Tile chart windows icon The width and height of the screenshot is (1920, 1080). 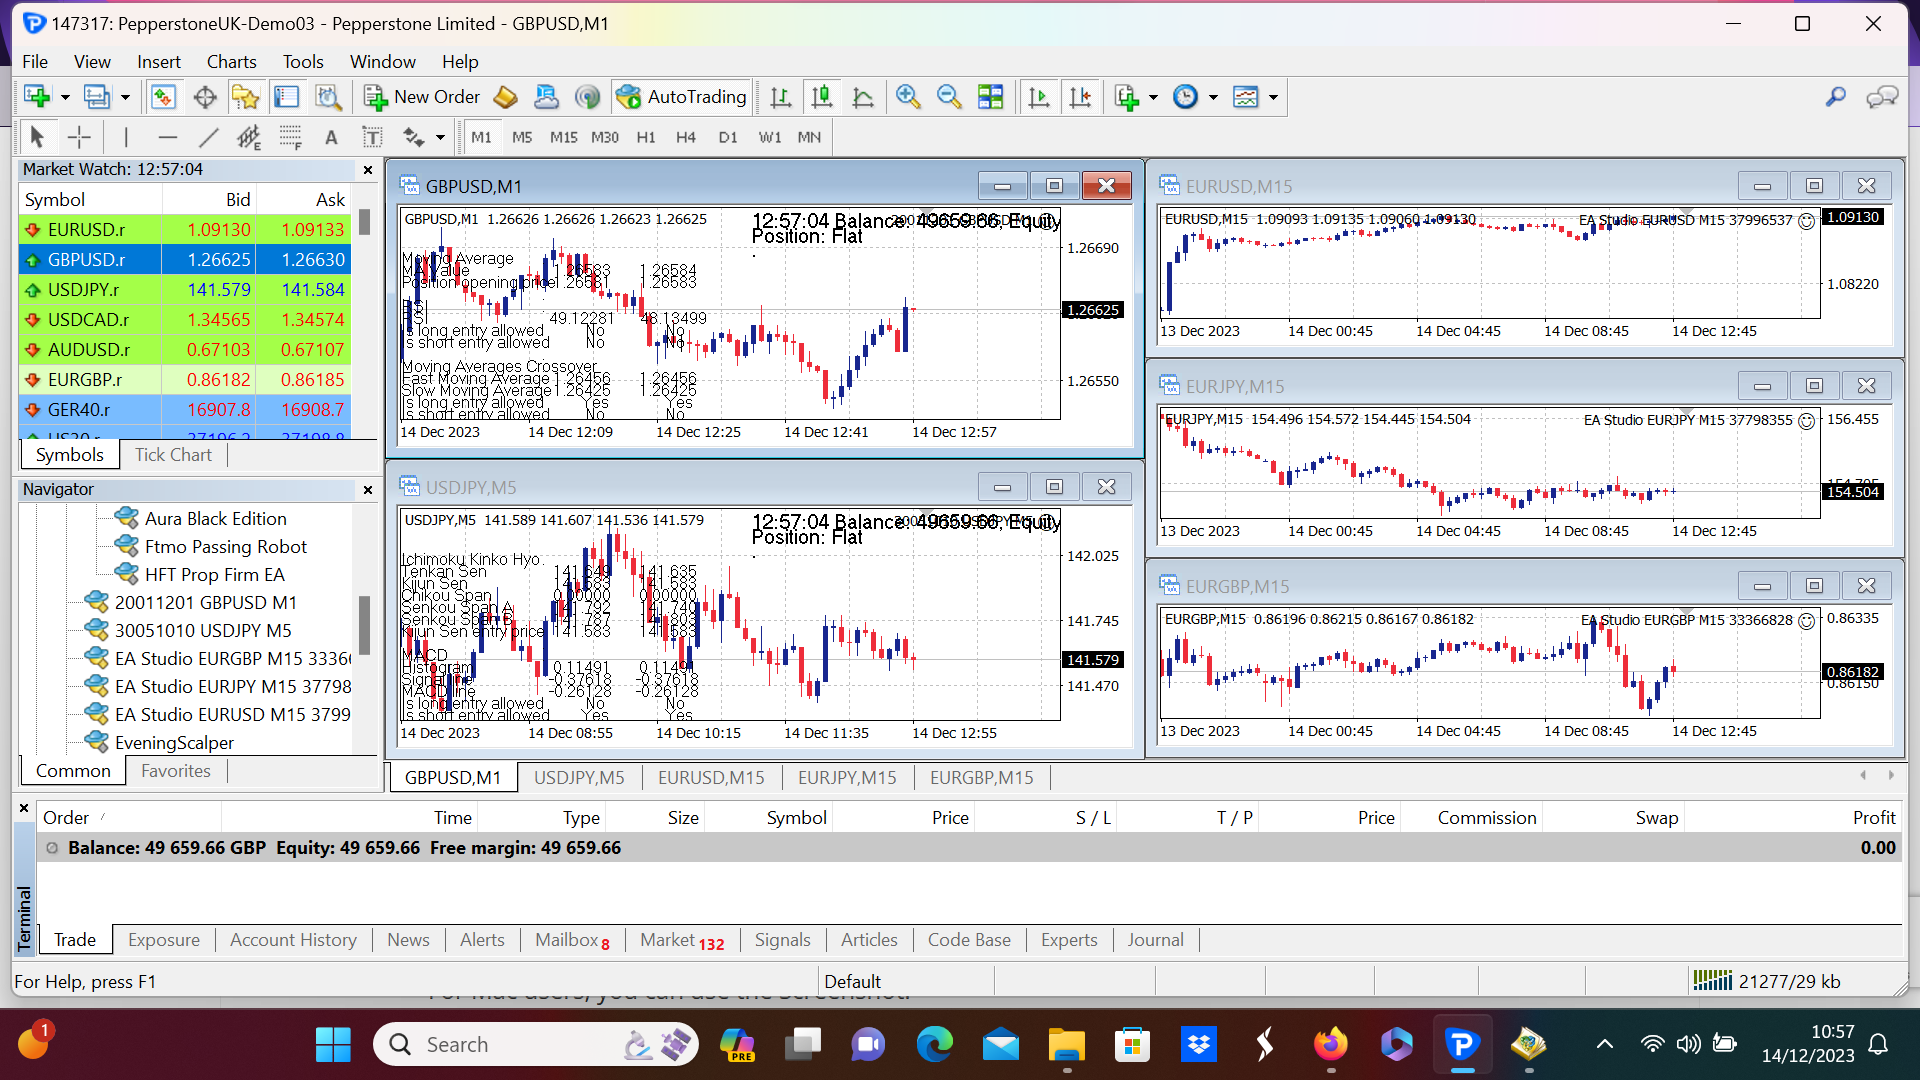click(991, 97)
